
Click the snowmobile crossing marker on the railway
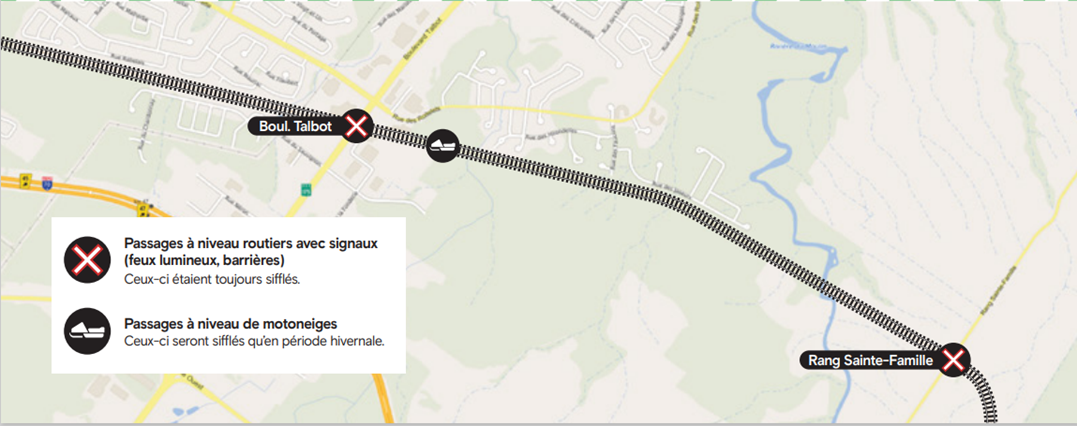(x=442, y=146)
